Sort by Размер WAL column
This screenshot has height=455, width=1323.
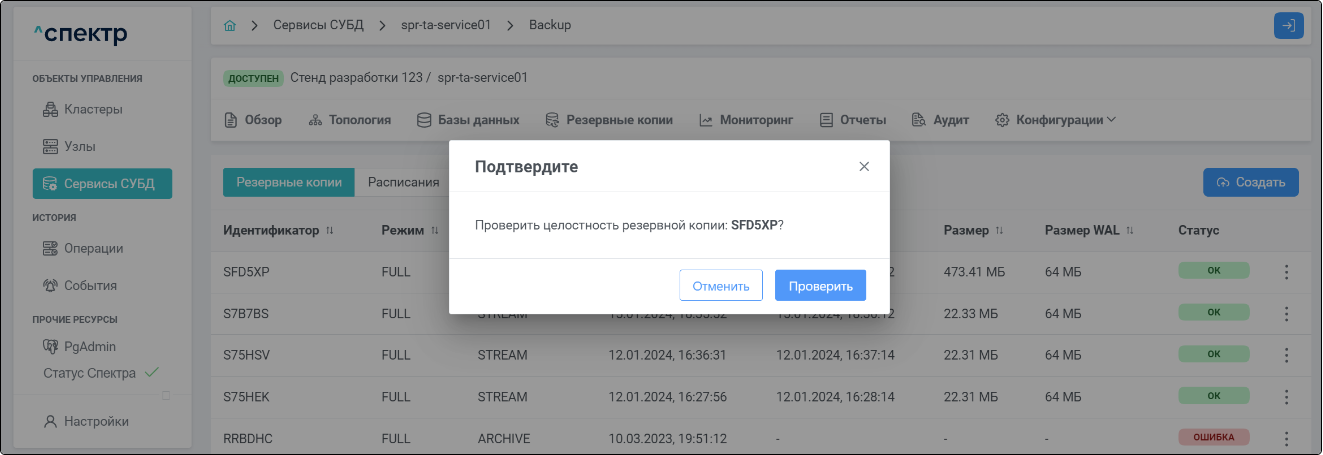[1129, 231]
